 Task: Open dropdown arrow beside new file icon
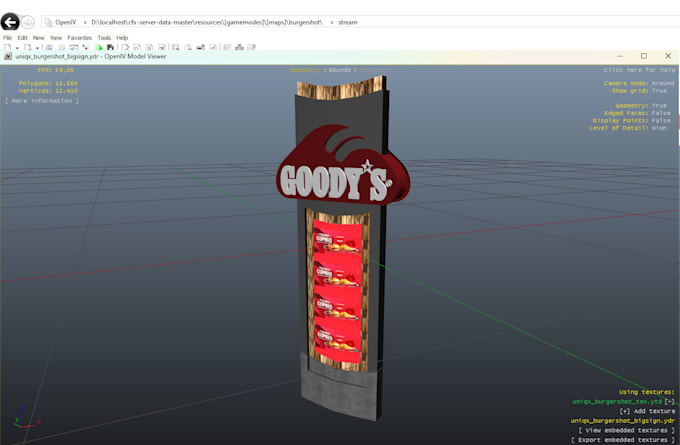coord(17,48)
